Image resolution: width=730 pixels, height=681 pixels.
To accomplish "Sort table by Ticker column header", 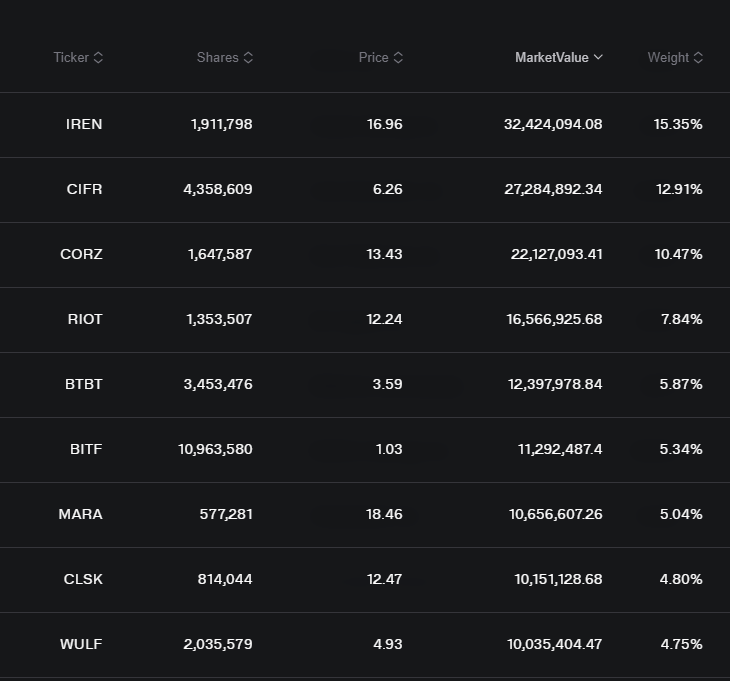I will click(x=78, y=57).
